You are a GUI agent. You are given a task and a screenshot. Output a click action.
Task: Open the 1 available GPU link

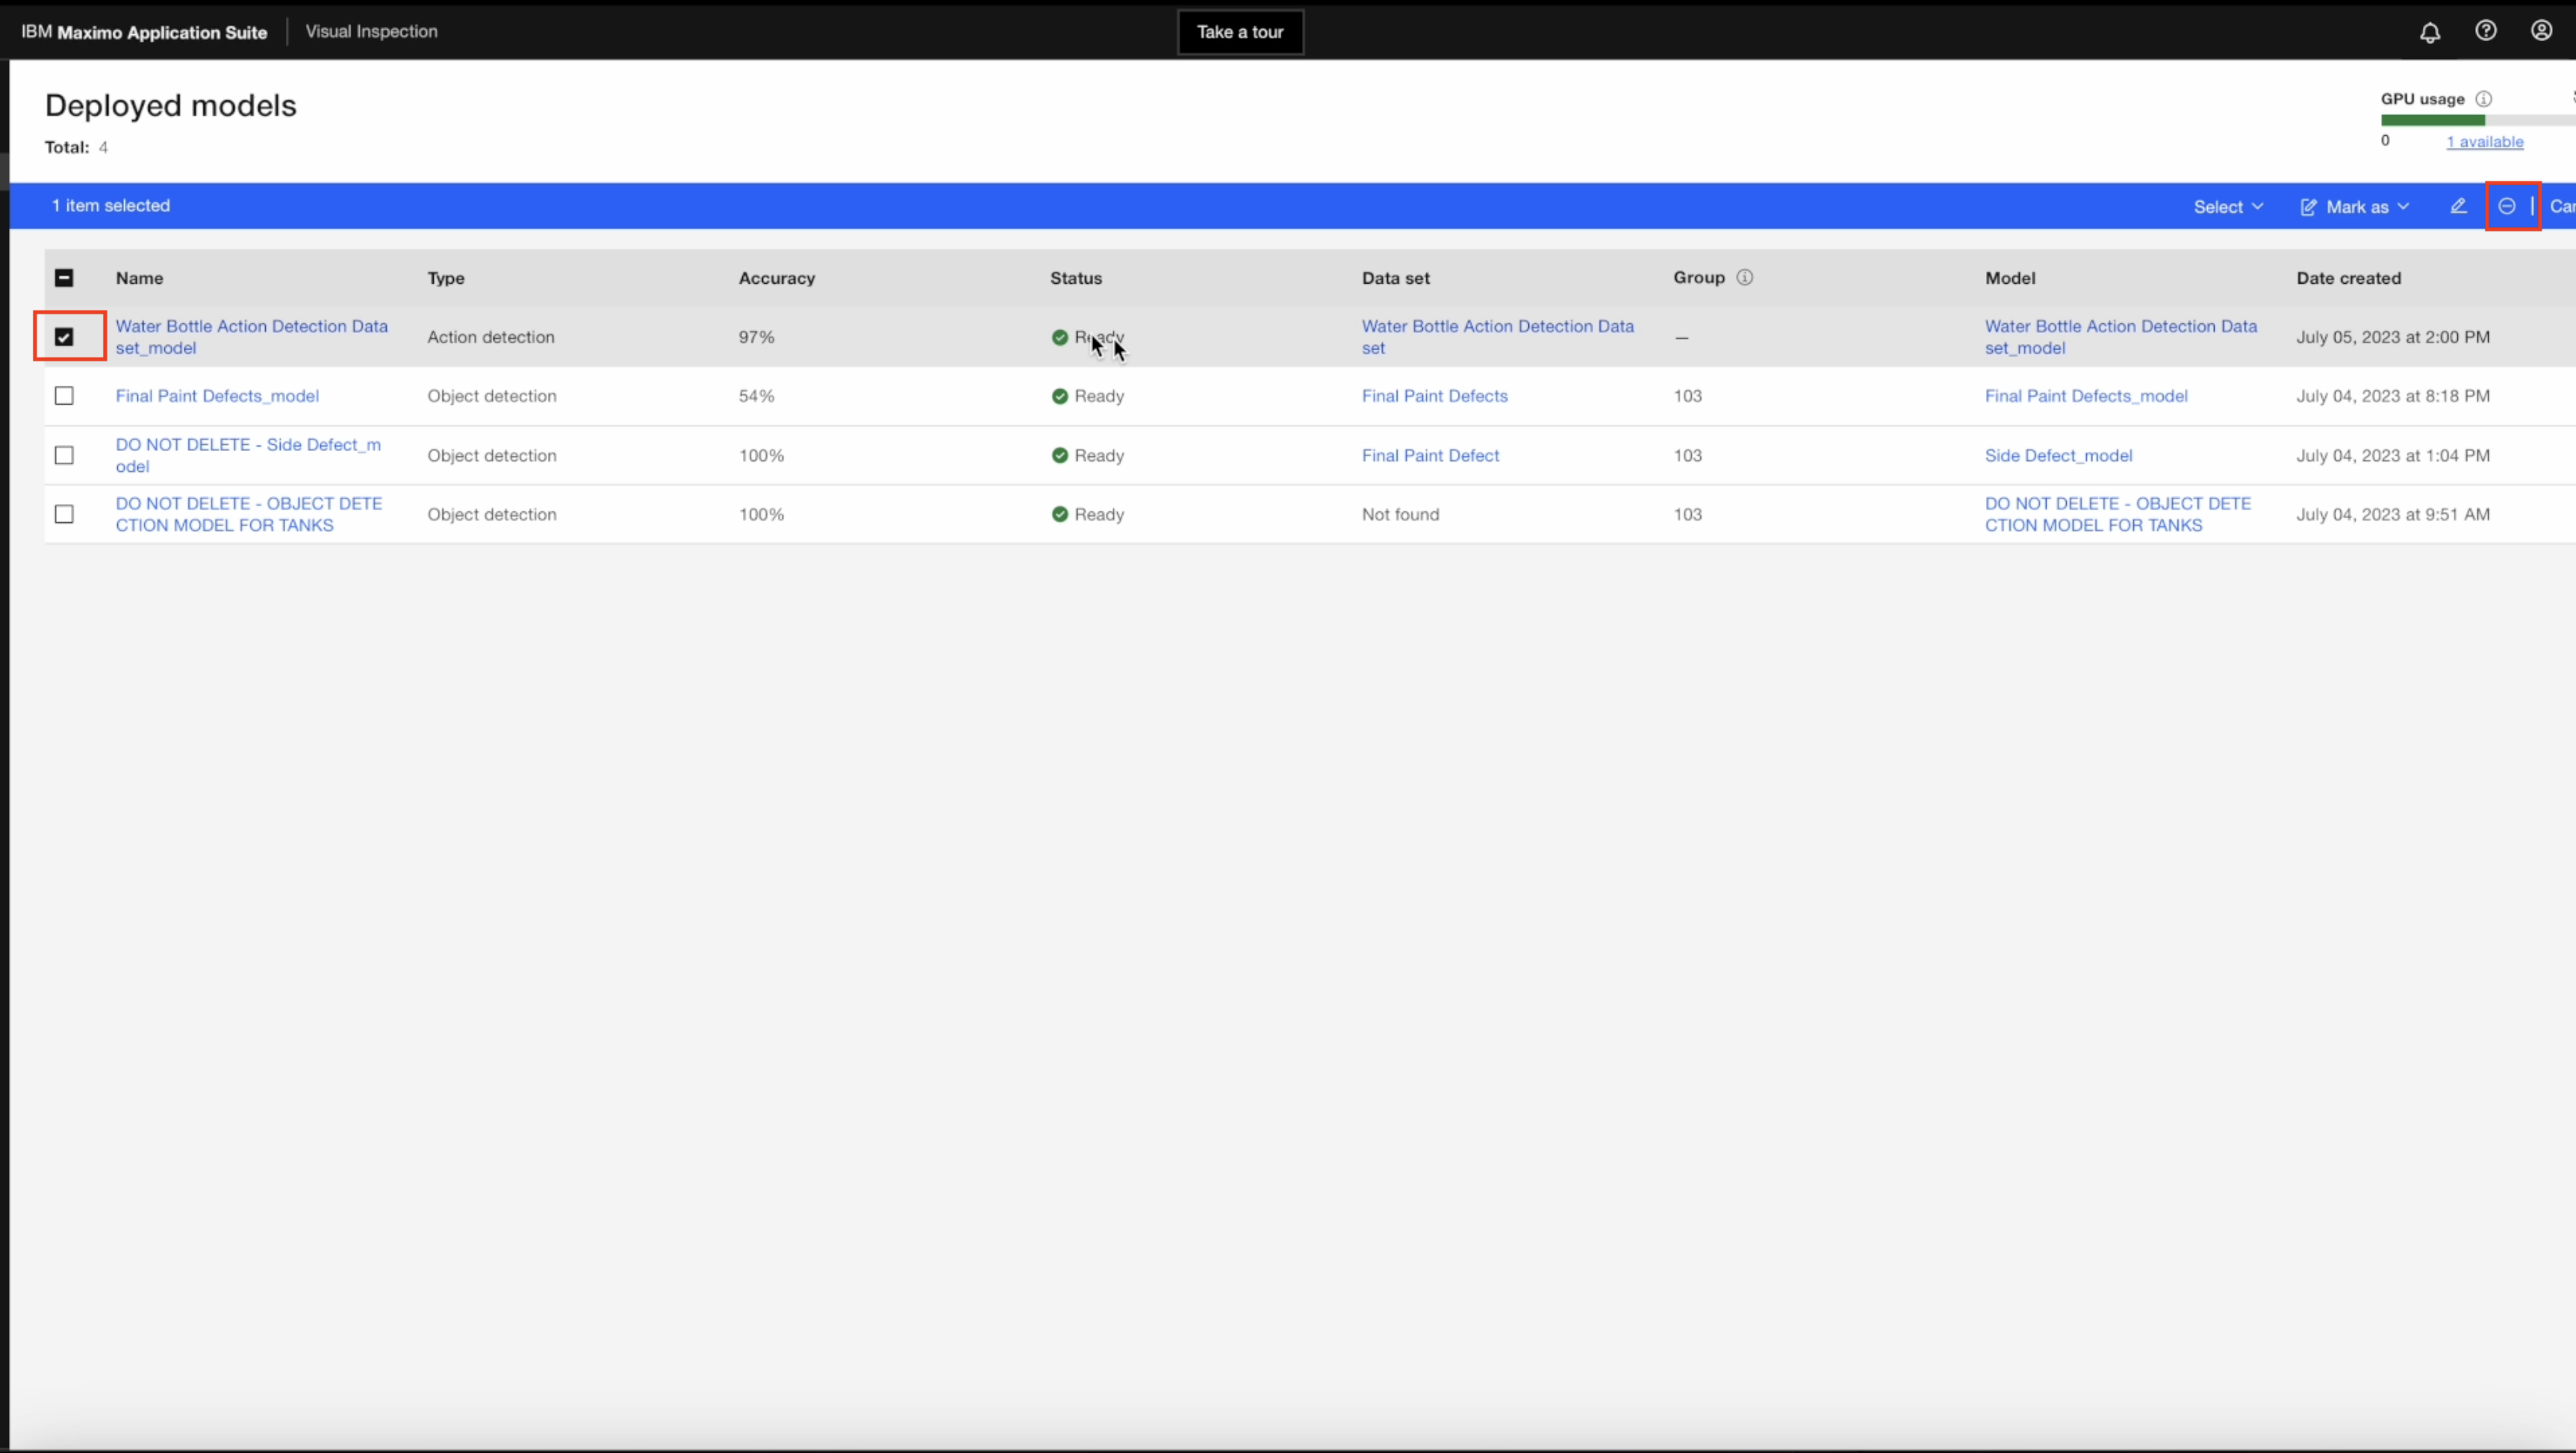pos(2484,142)
